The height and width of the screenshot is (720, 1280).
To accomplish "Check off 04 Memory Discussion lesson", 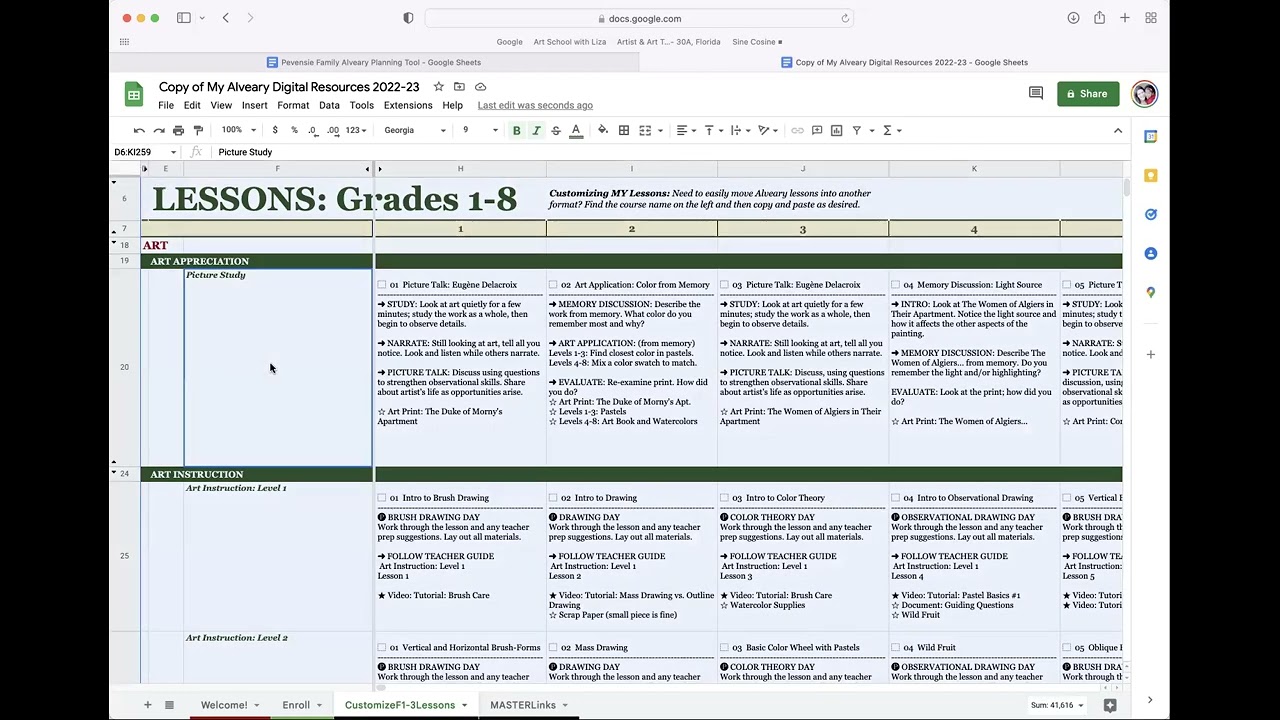I will [895, 285].
